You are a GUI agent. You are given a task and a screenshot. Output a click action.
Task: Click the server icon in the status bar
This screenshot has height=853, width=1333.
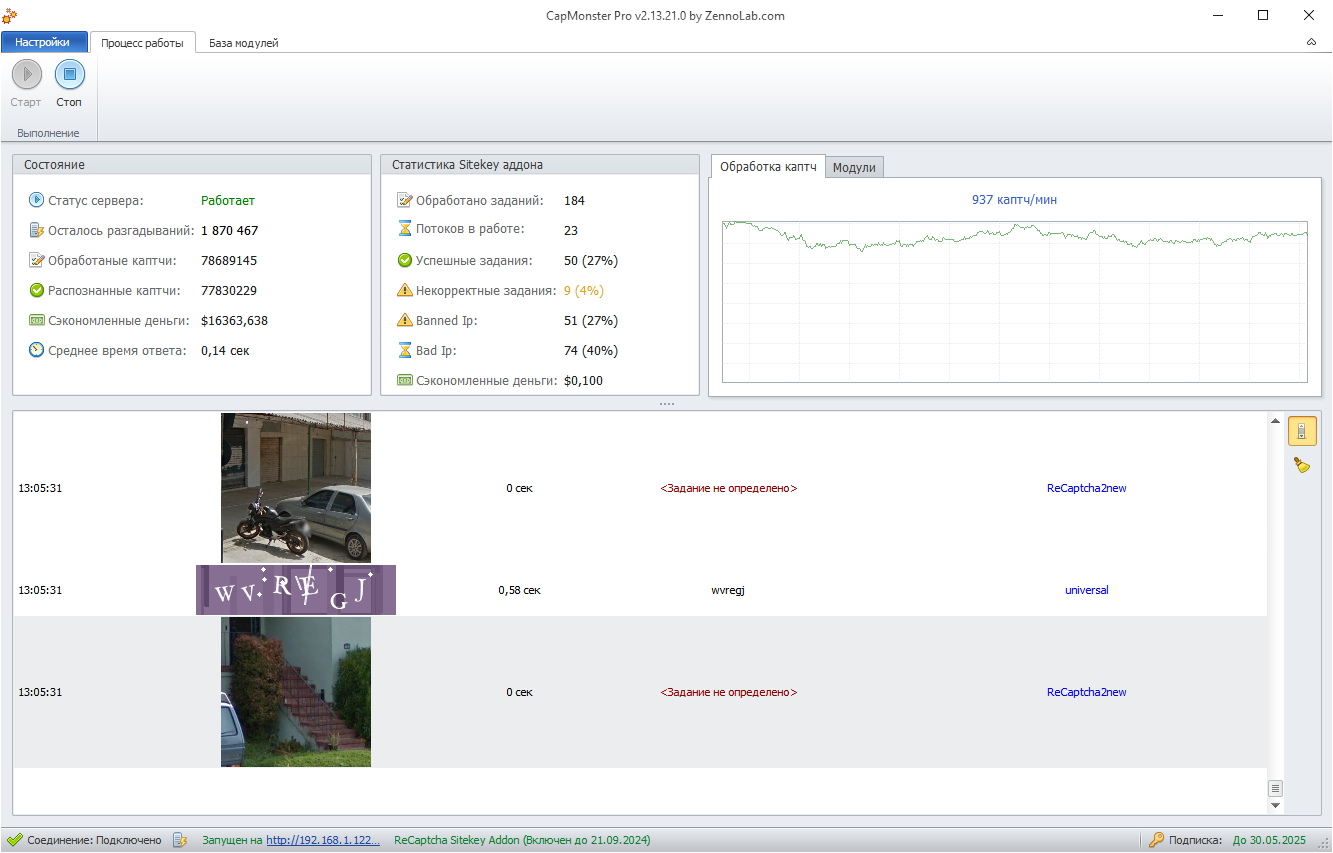tap(180, 840)
